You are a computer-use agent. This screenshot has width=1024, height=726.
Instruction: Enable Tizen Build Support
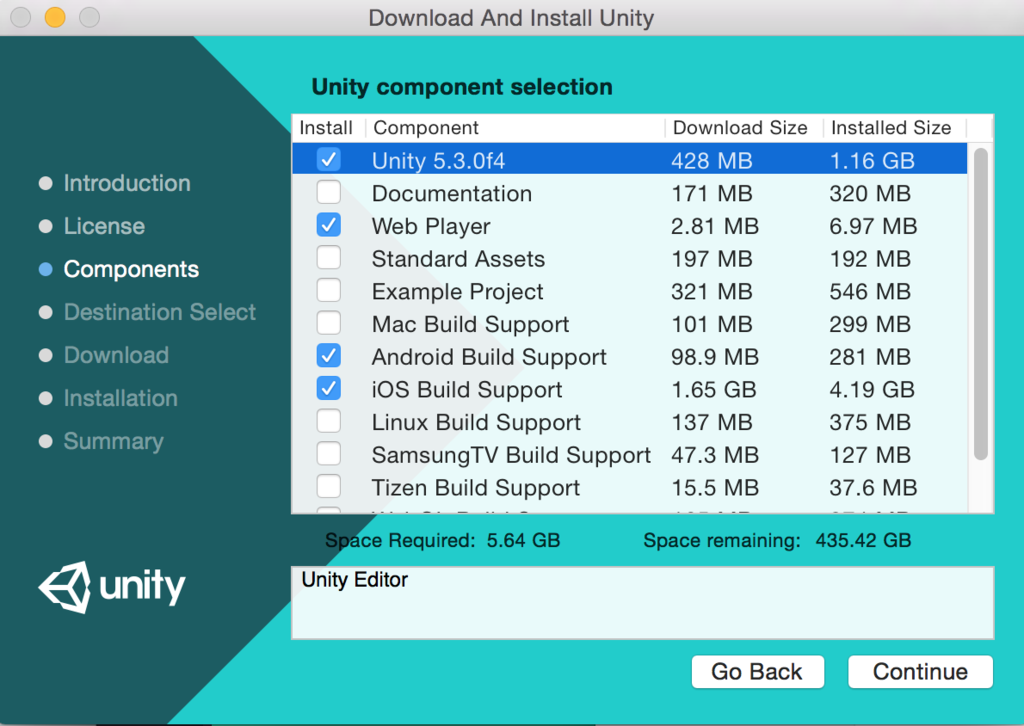[x=328, y=486]
